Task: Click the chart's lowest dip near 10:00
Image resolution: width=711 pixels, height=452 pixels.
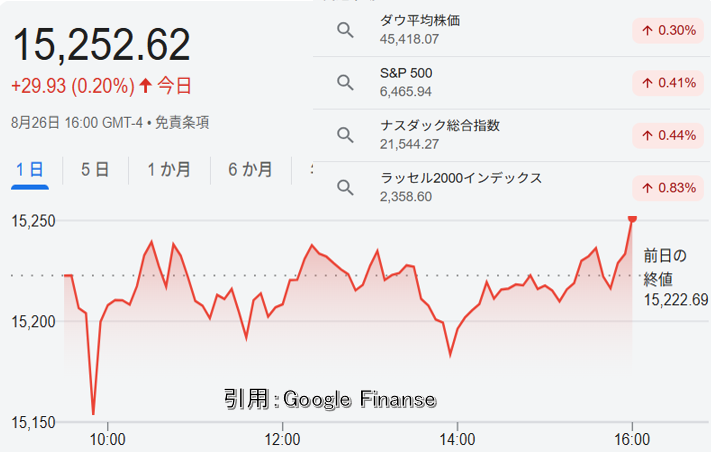Action: pyautogui.click(x=93, y=413)
